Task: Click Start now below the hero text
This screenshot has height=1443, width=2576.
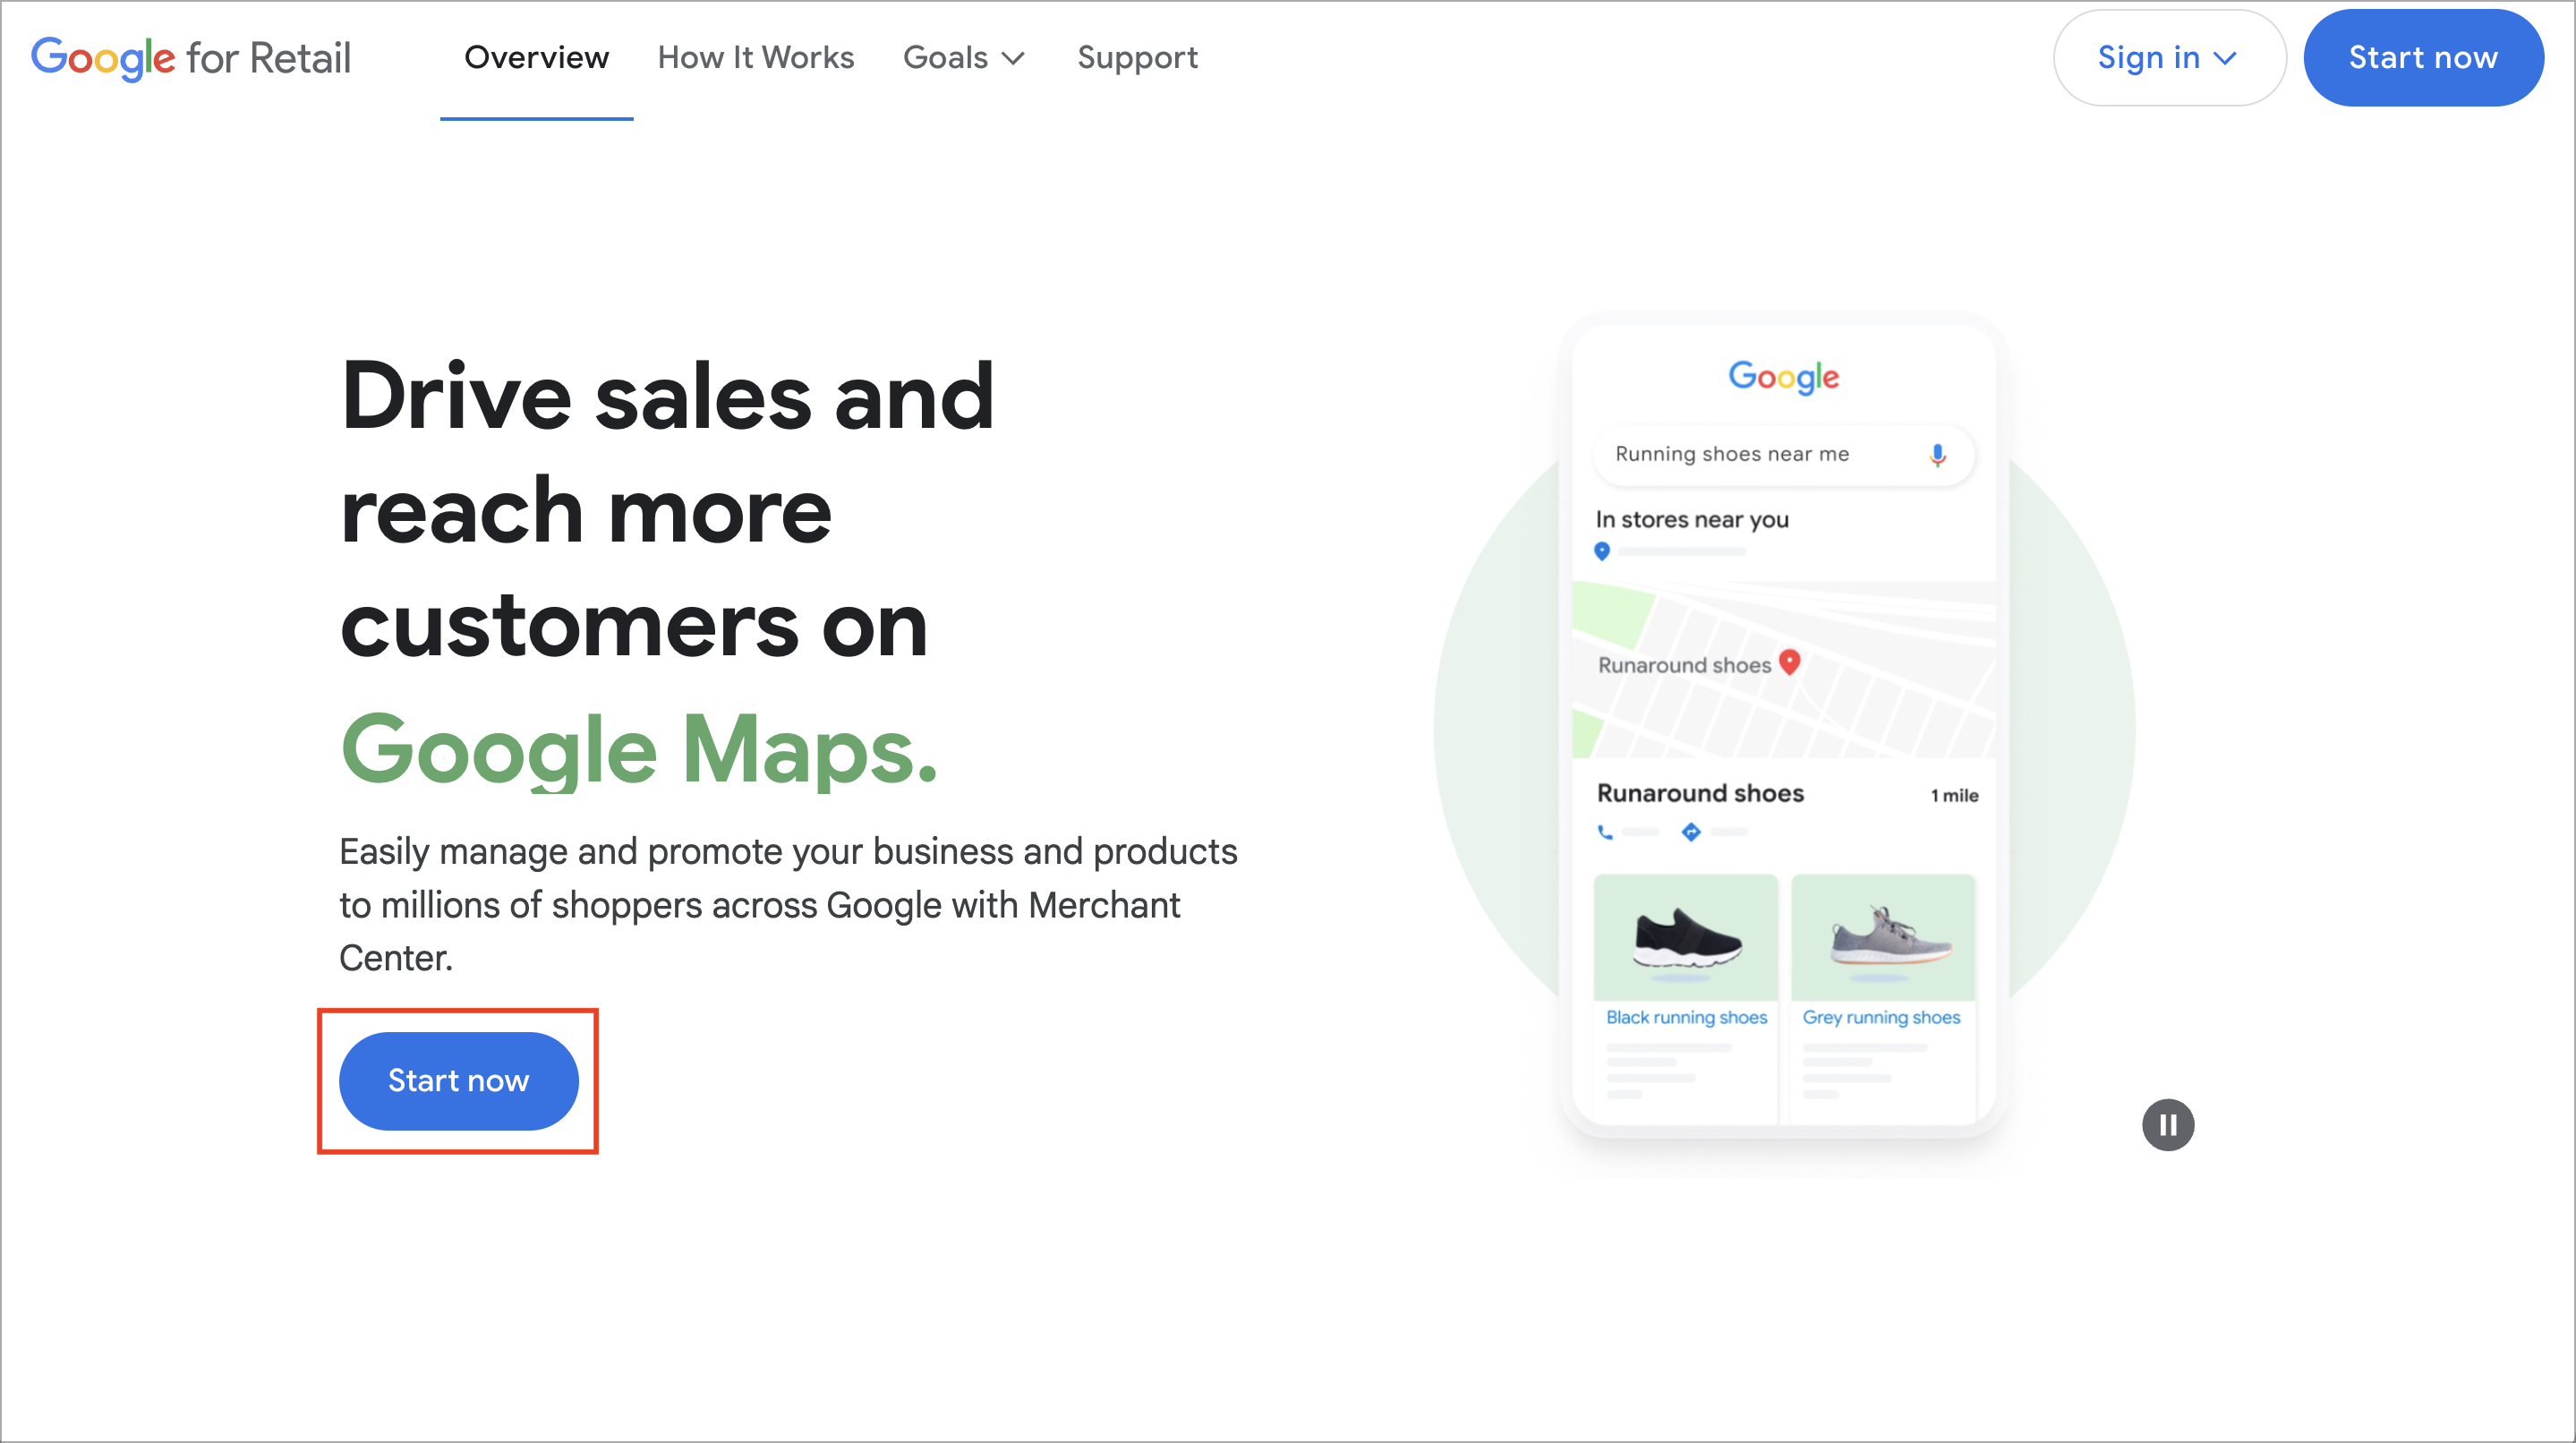Action: [x=459, y=1081]
